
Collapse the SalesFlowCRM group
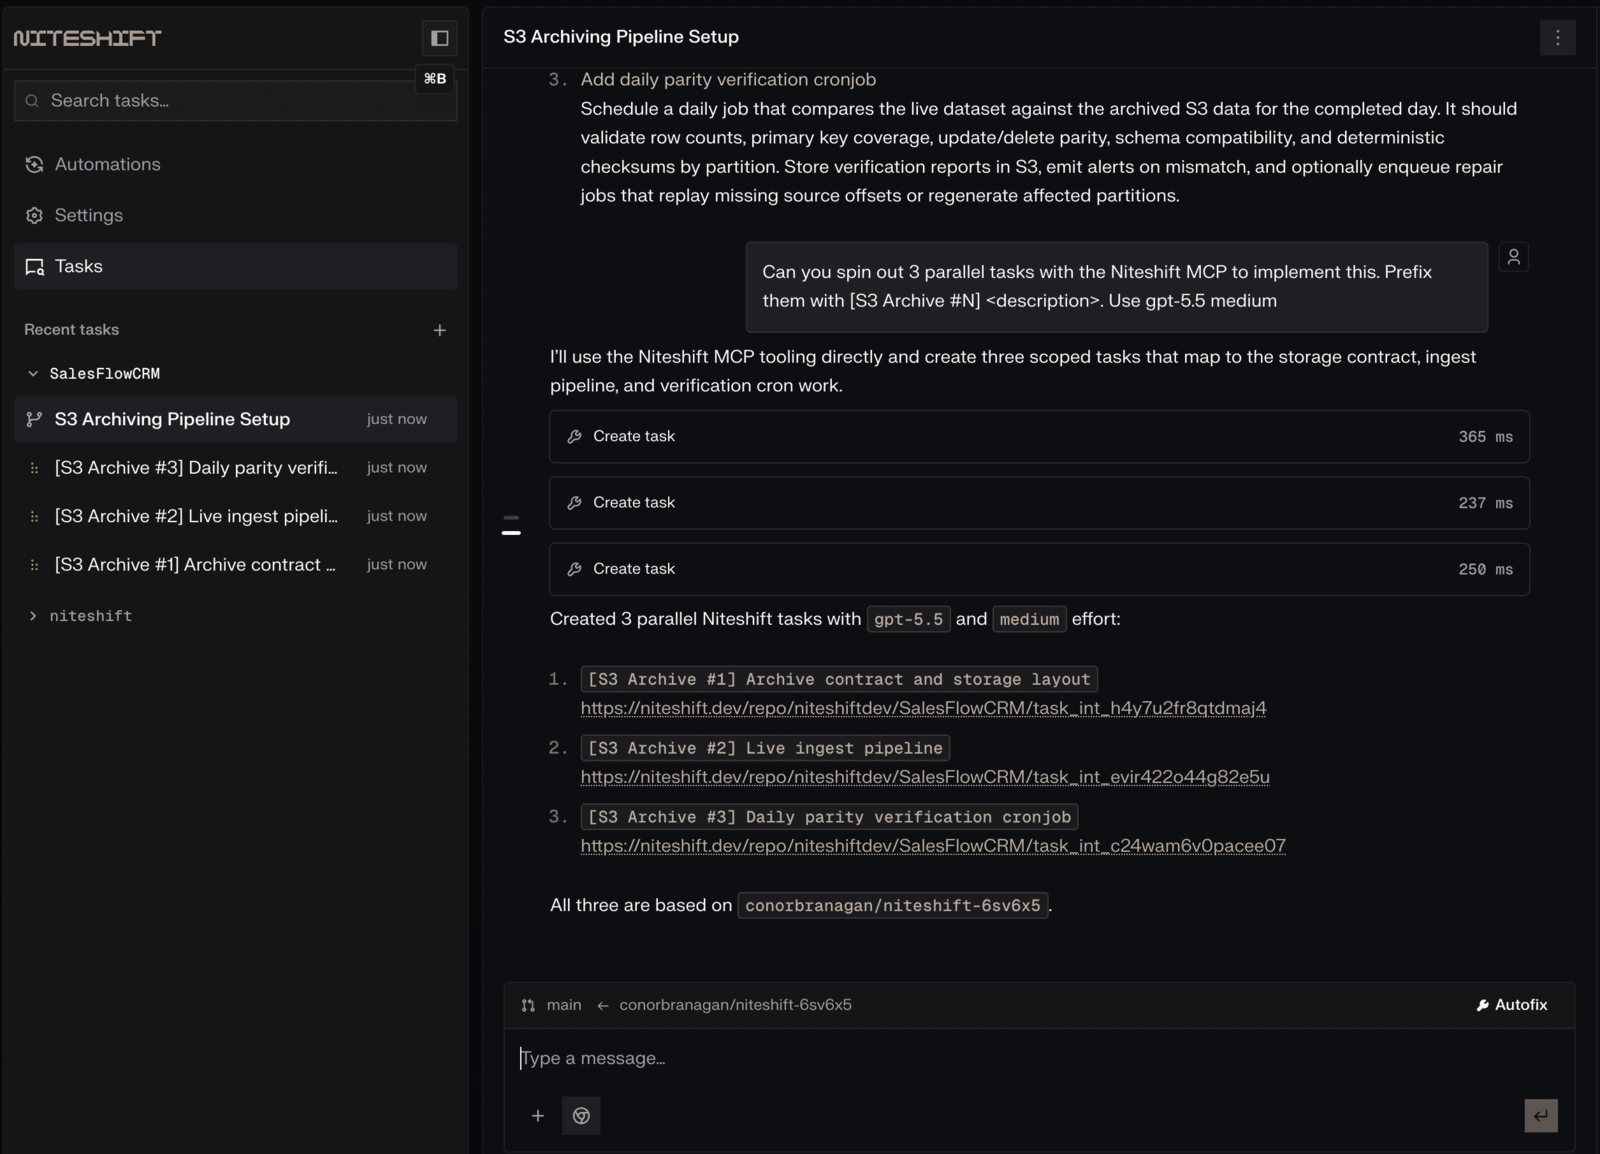pyautogui.click(x=33, y=374)
